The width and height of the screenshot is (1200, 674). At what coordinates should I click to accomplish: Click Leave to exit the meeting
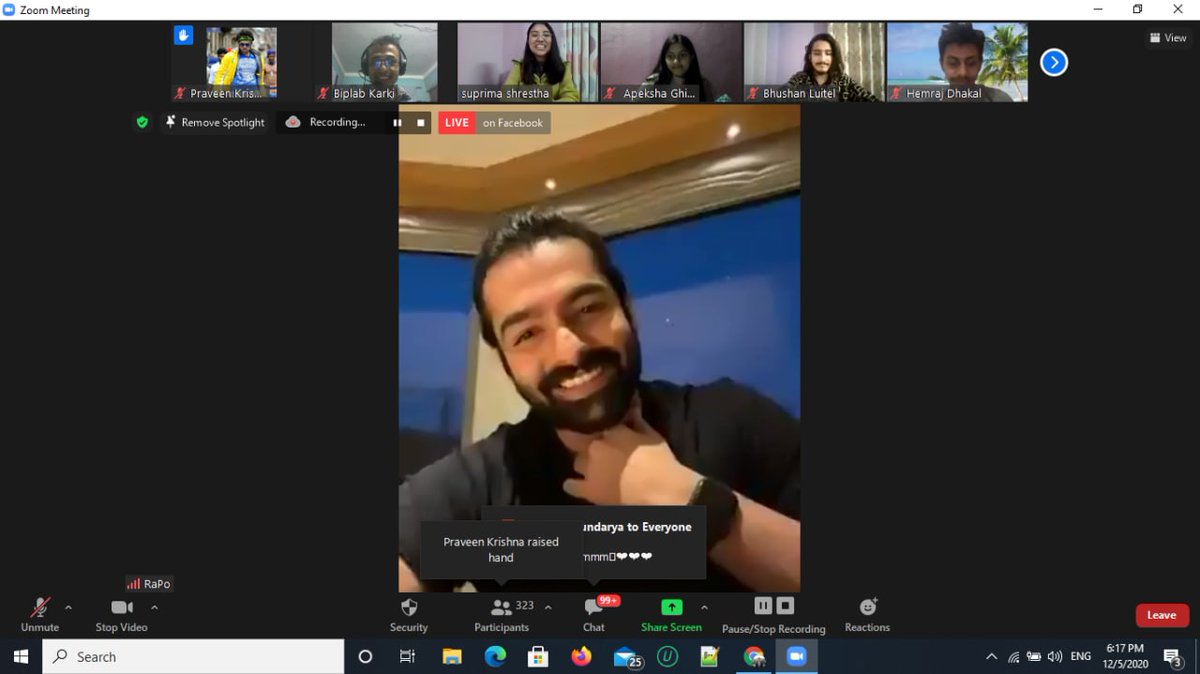(1161, 614)
